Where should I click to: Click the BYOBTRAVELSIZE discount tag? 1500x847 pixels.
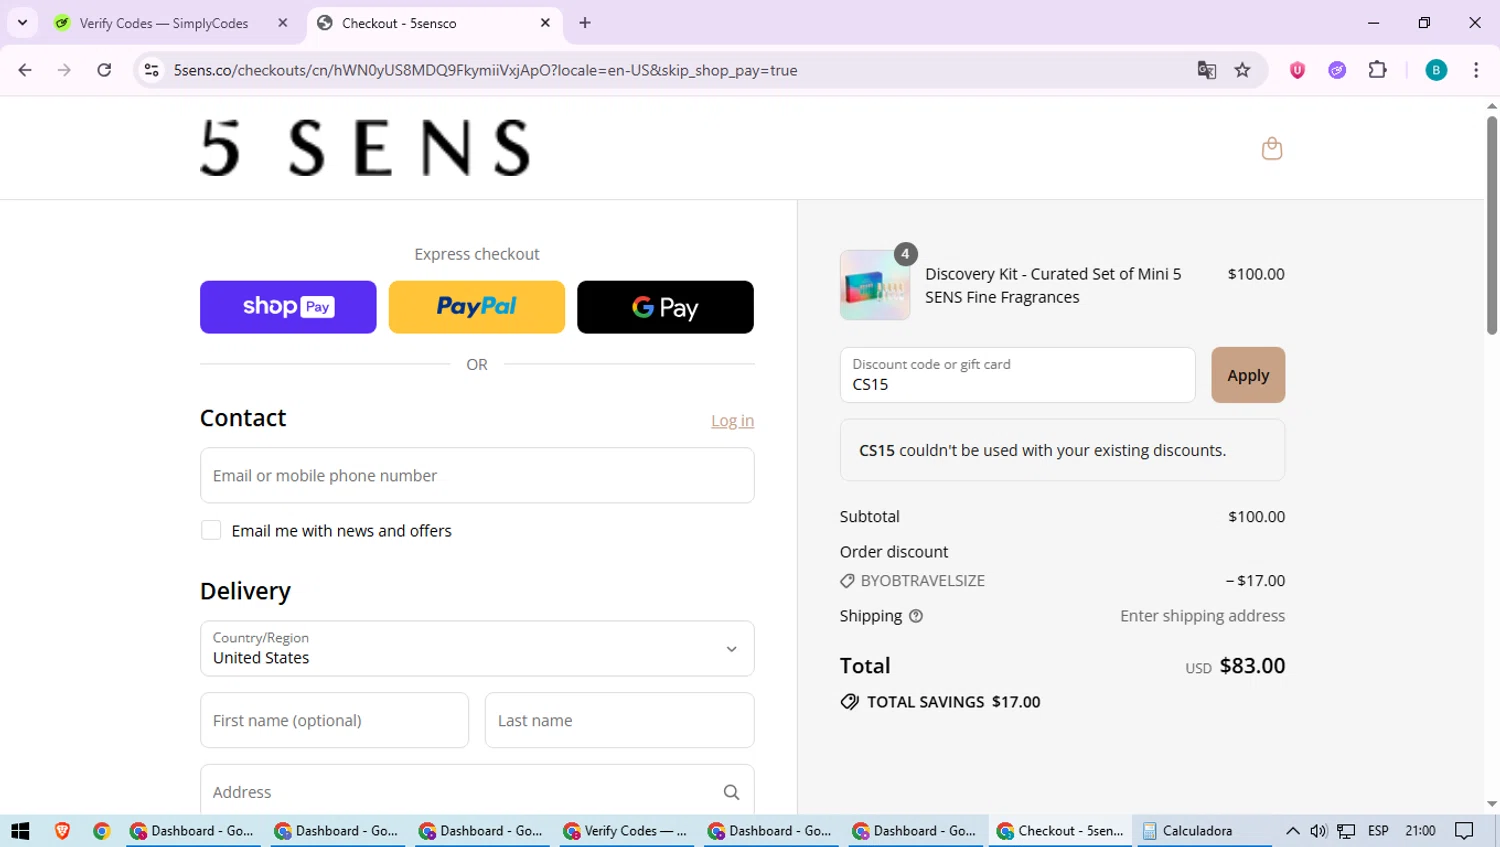(x=912, y=580)
